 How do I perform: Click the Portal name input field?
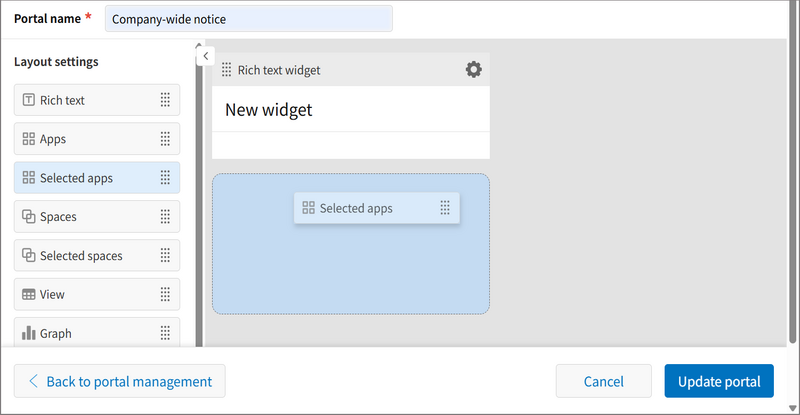[x=248, y=19]
